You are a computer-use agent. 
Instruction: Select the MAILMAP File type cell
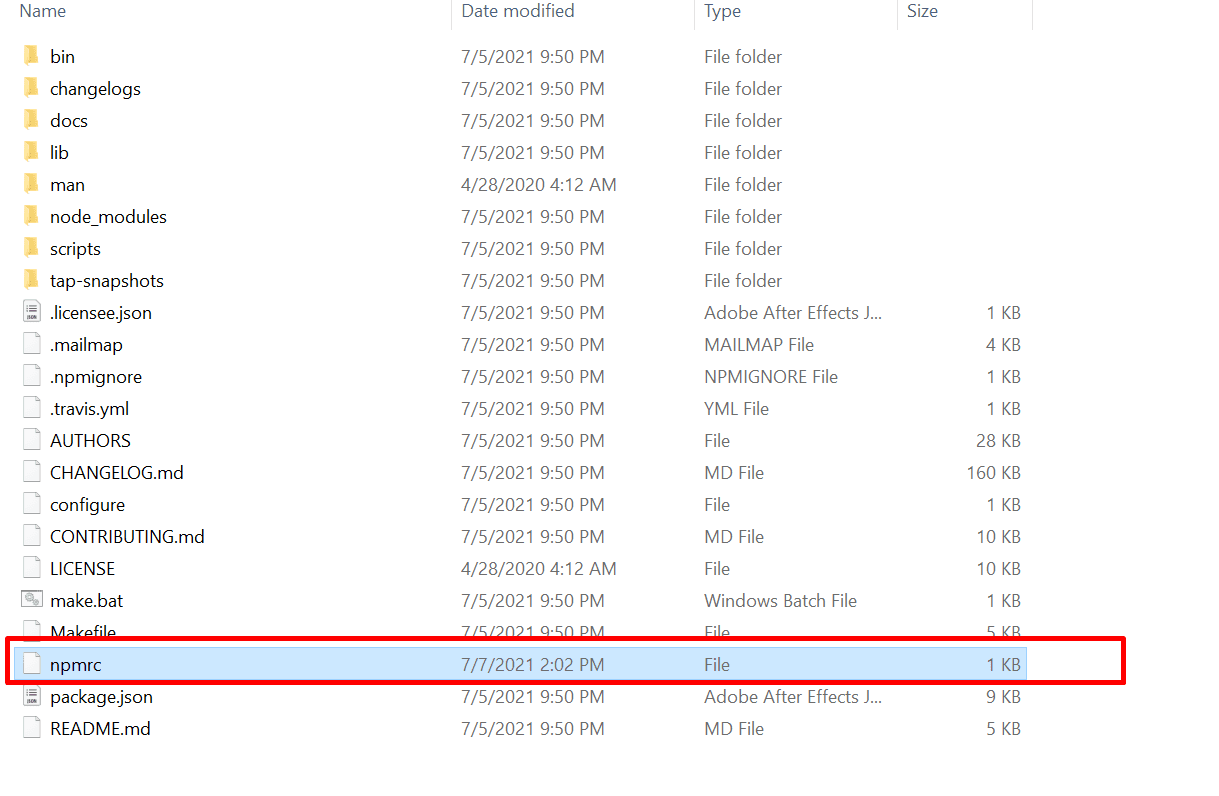point(759,345)
